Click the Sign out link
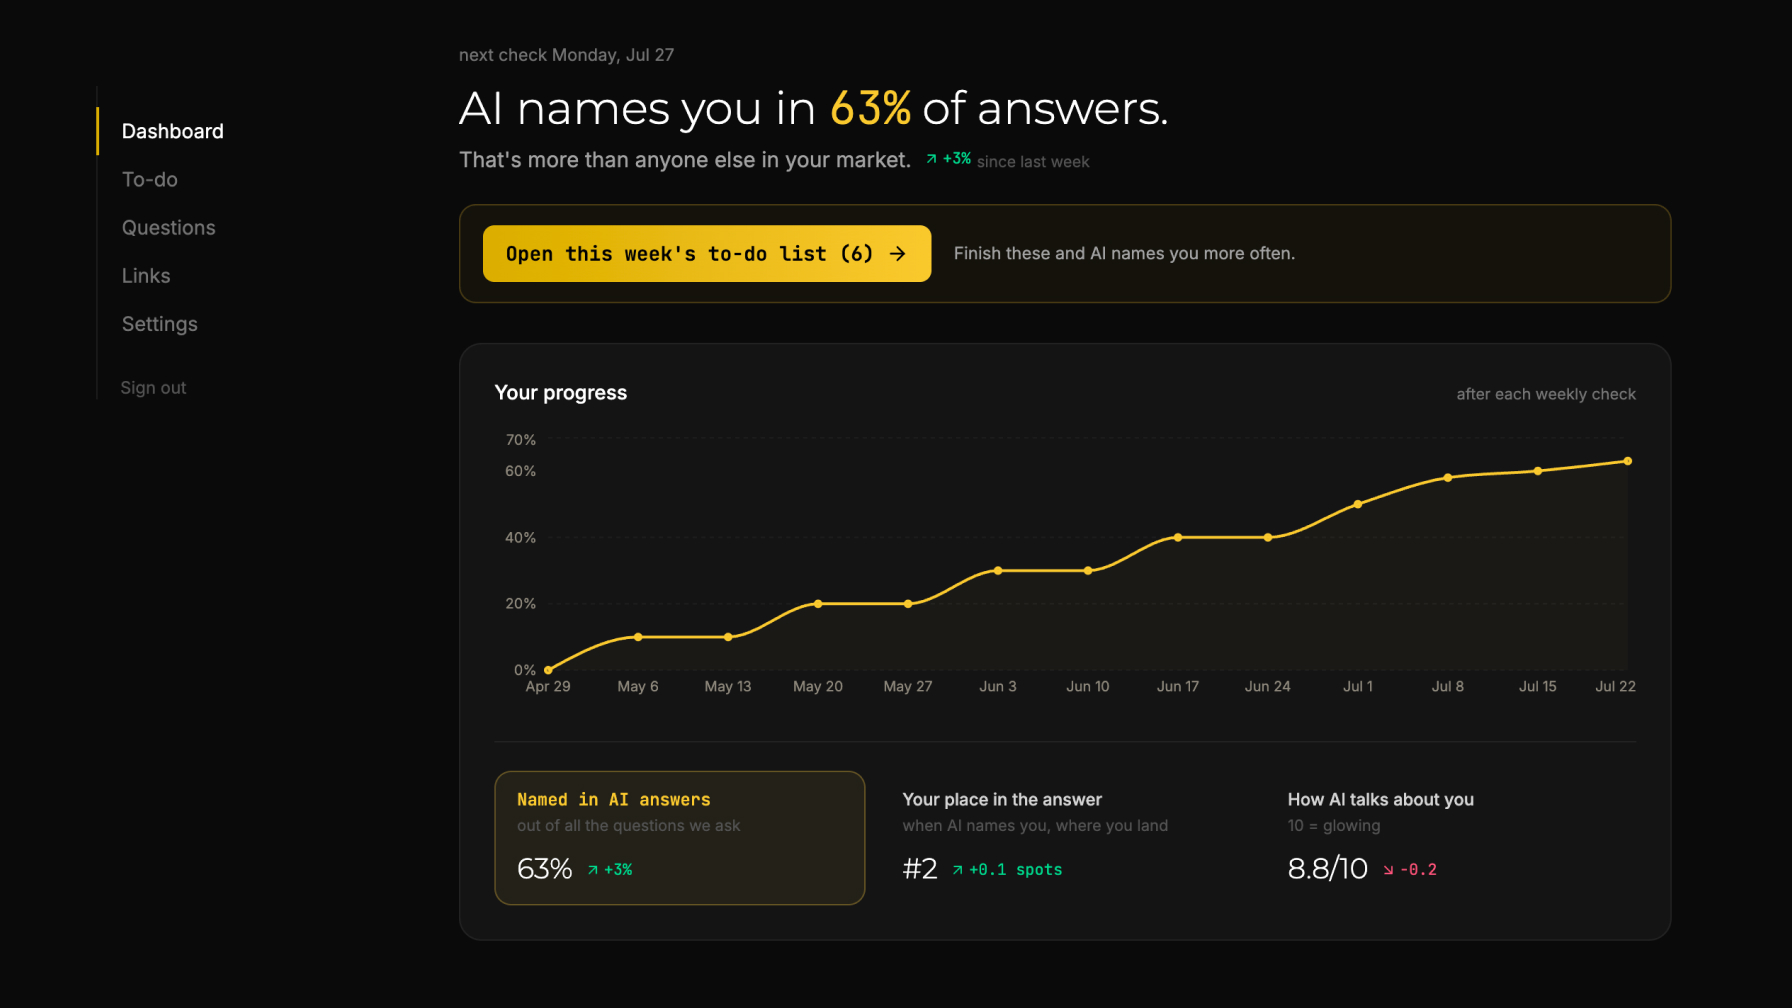 (x=153, y=387)
